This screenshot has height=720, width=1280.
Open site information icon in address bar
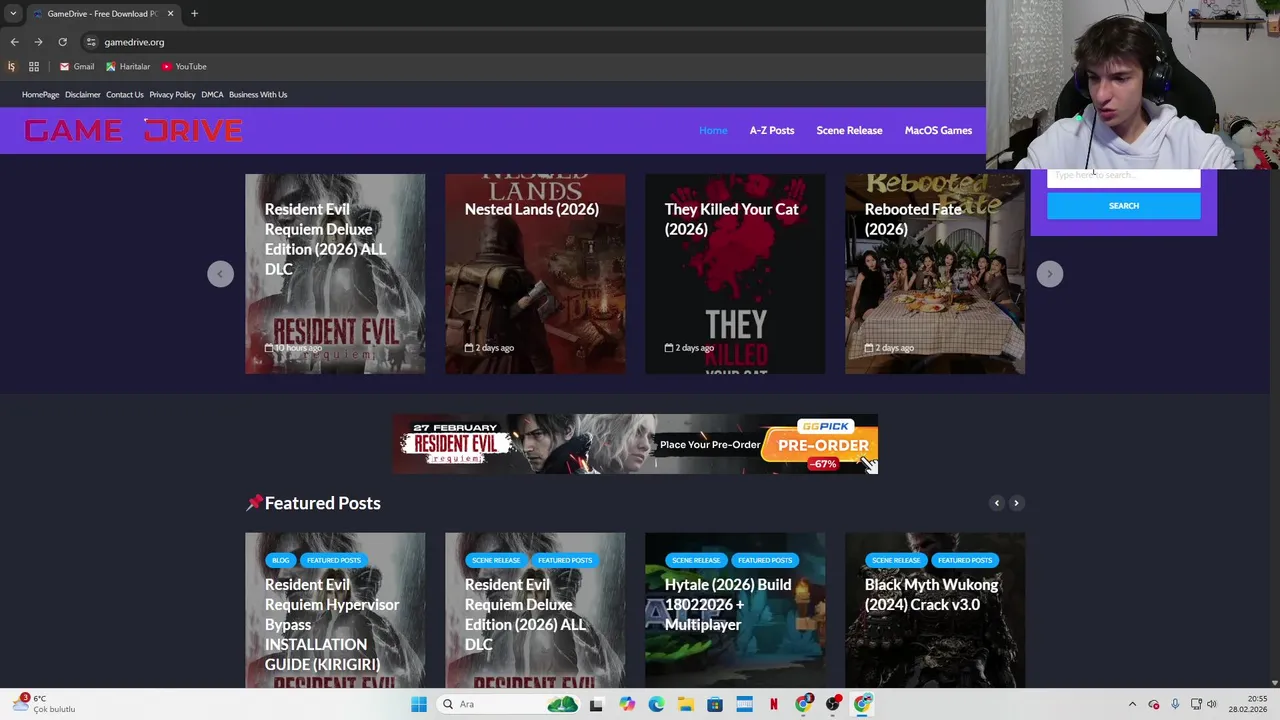[x=91, y=42]
